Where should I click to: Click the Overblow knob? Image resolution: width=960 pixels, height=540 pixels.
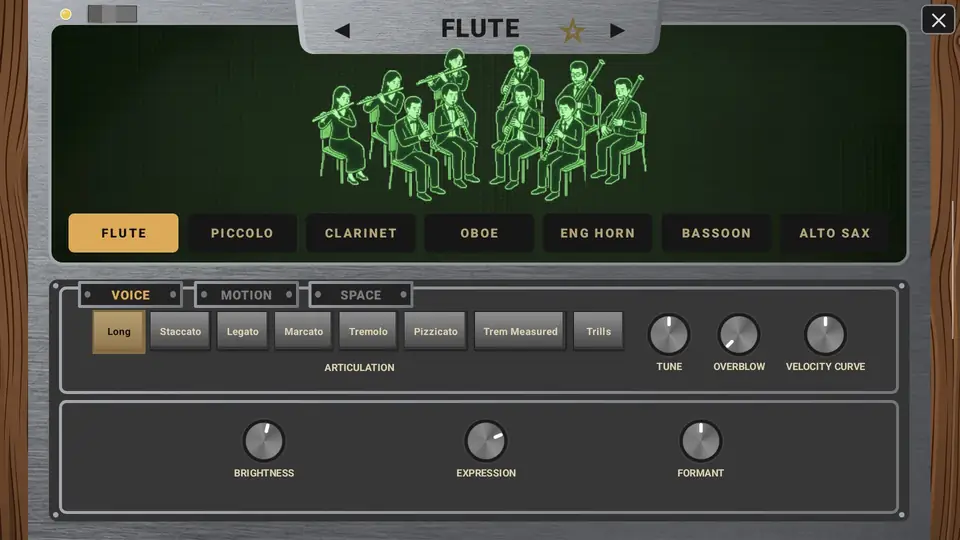point(738,334)
